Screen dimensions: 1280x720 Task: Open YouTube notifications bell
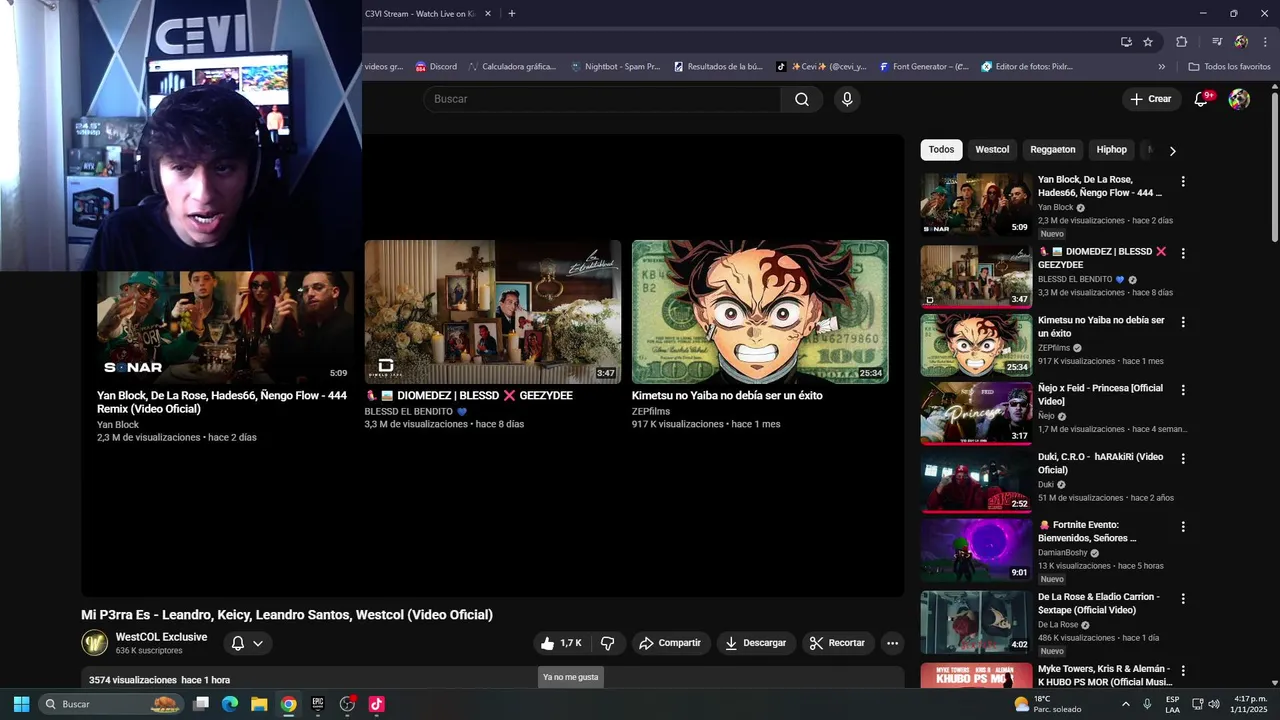(x=1202, y=99)
